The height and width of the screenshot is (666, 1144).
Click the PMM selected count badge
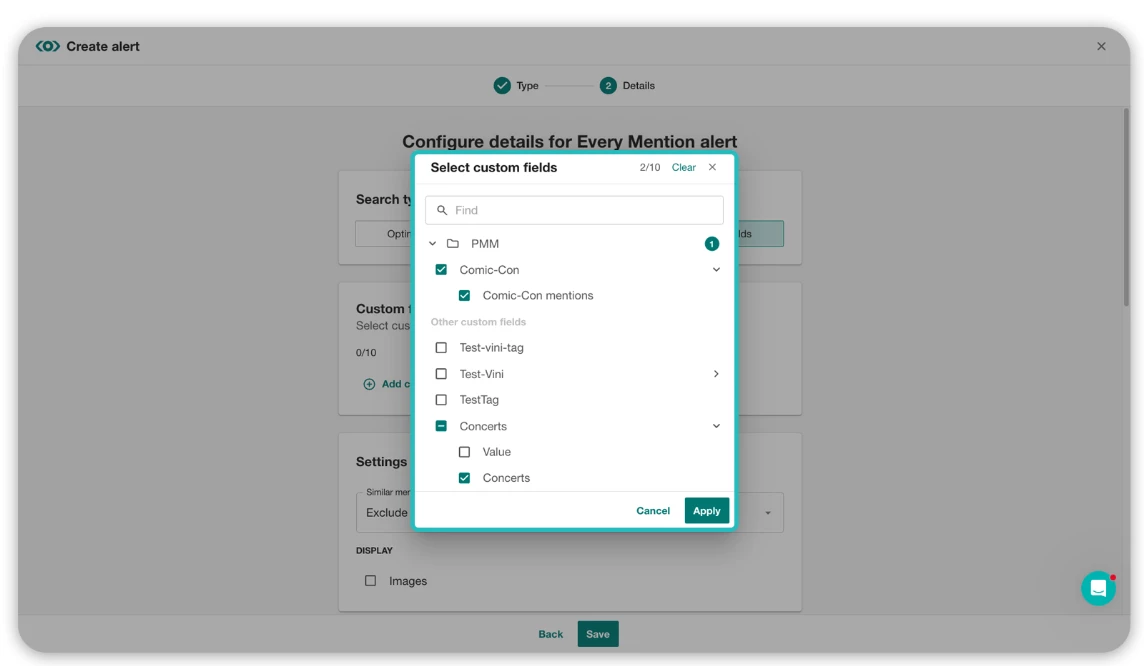pos(711,244)
